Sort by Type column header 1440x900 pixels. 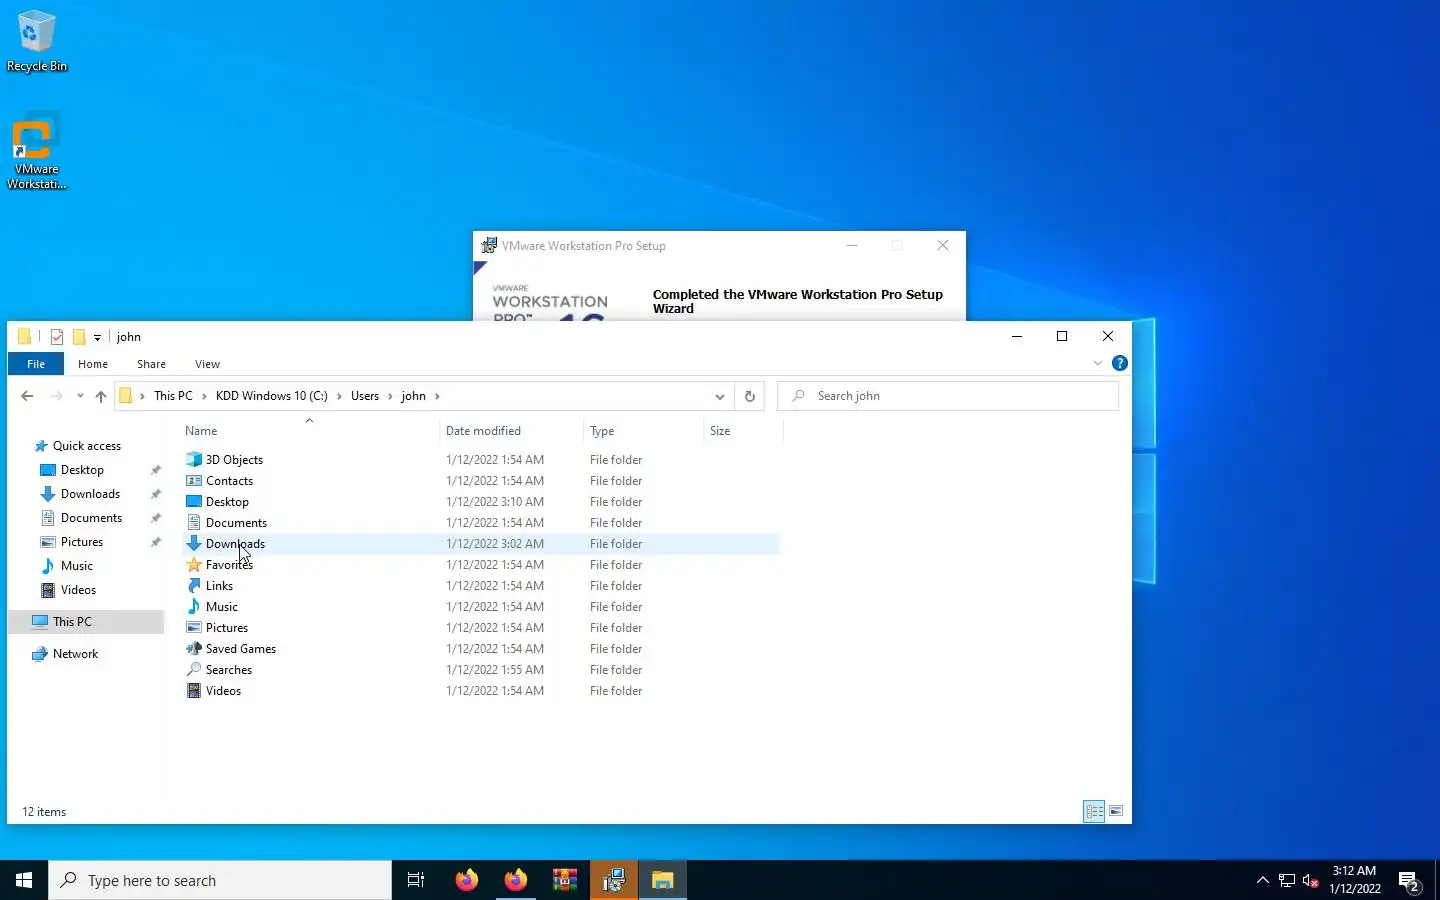pos(644,431)
